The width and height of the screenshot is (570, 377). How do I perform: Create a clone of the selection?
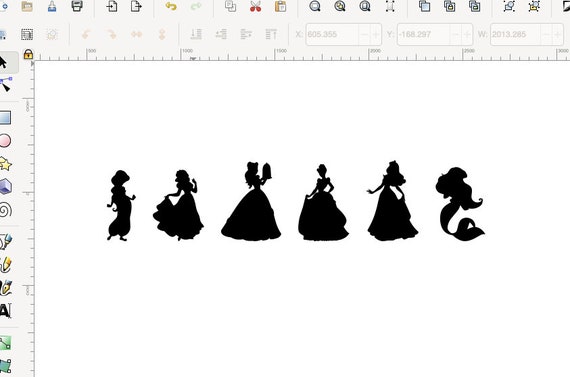tap(450, 6)
